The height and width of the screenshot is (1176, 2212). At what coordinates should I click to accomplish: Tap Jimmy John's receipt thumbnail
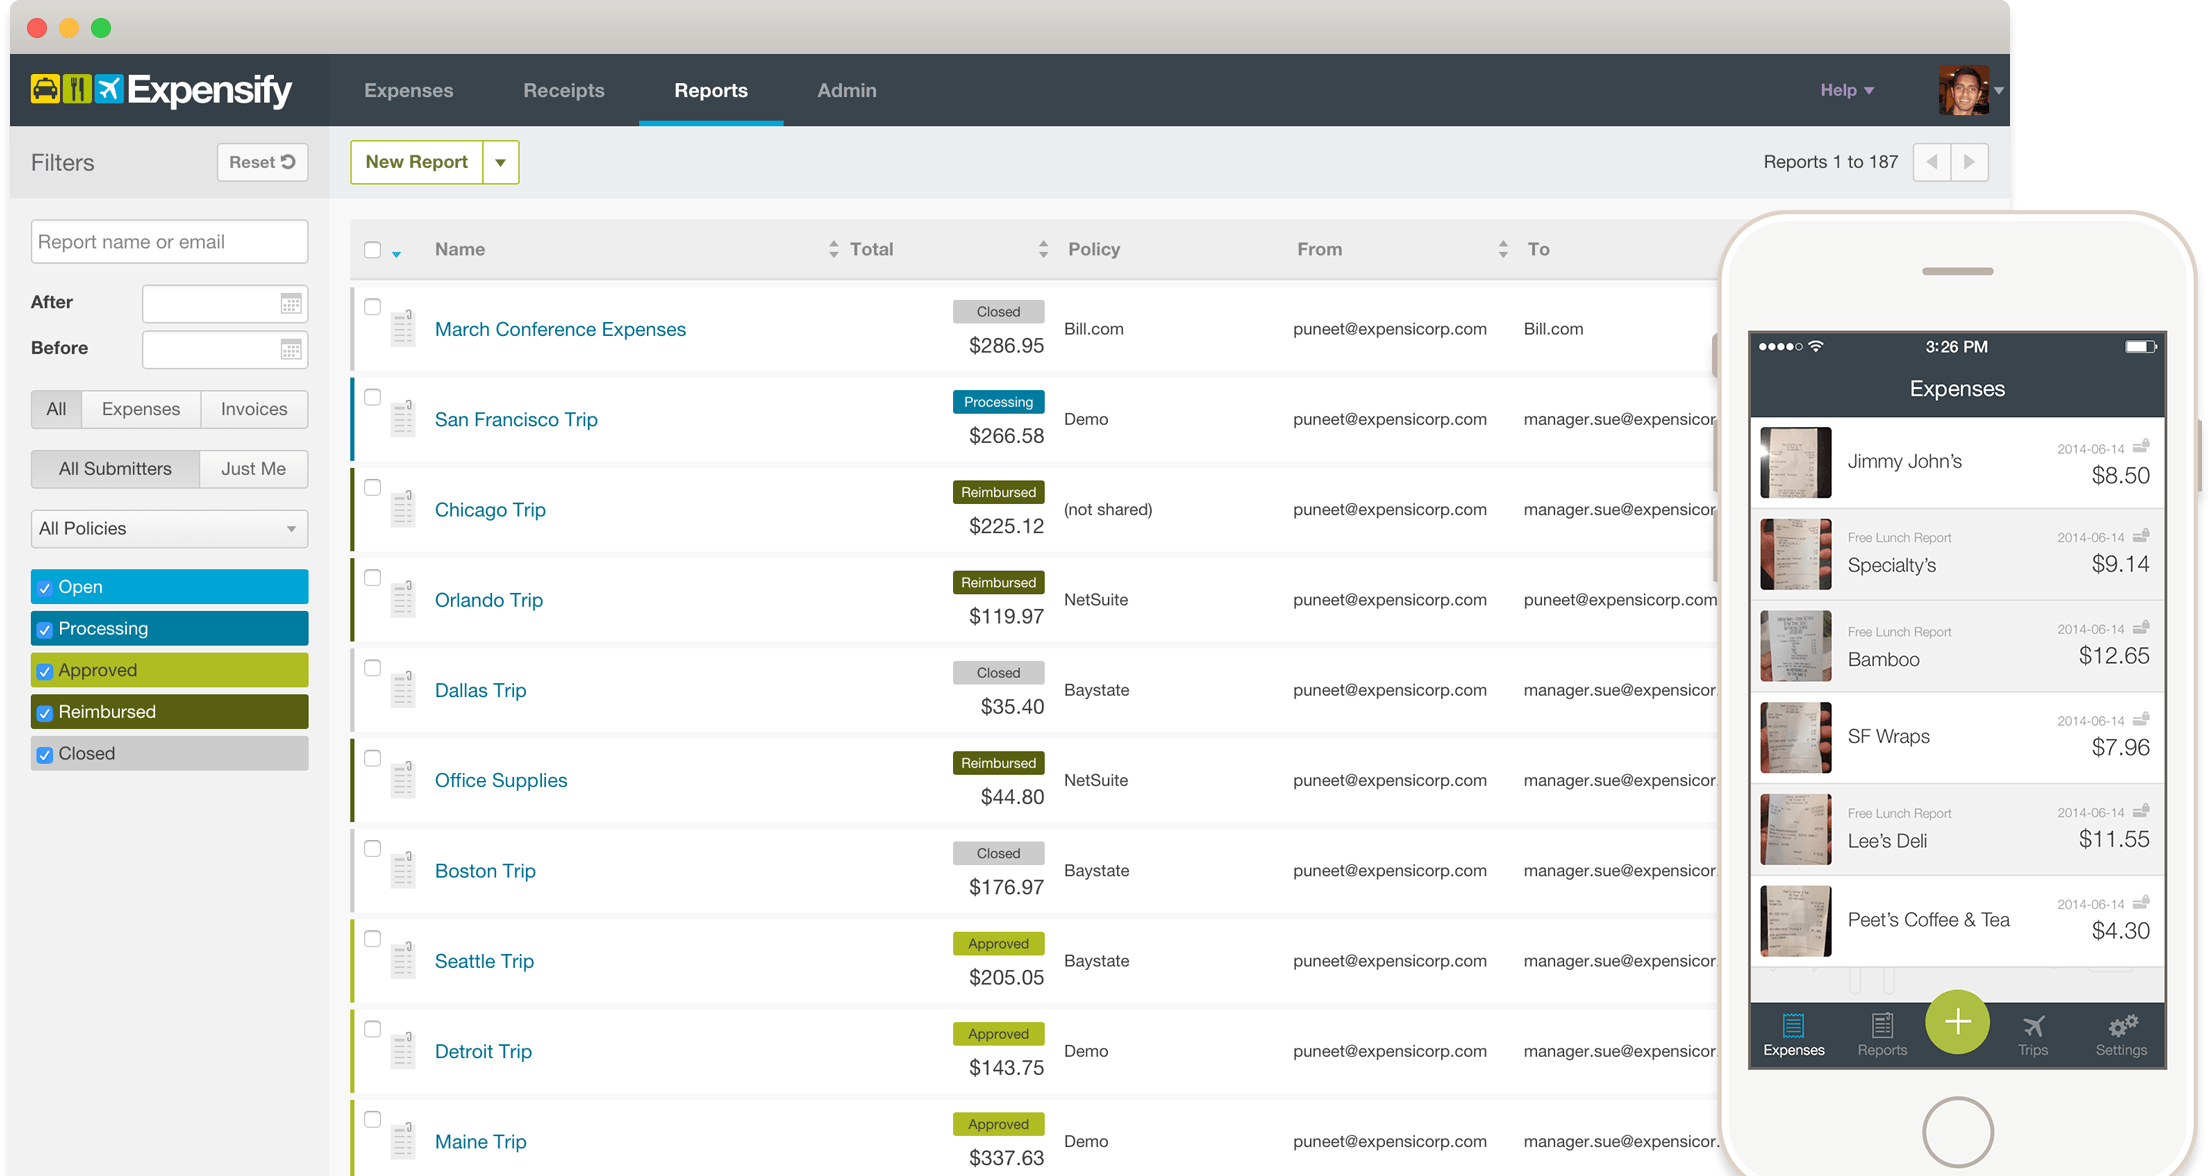[1796, 463]
